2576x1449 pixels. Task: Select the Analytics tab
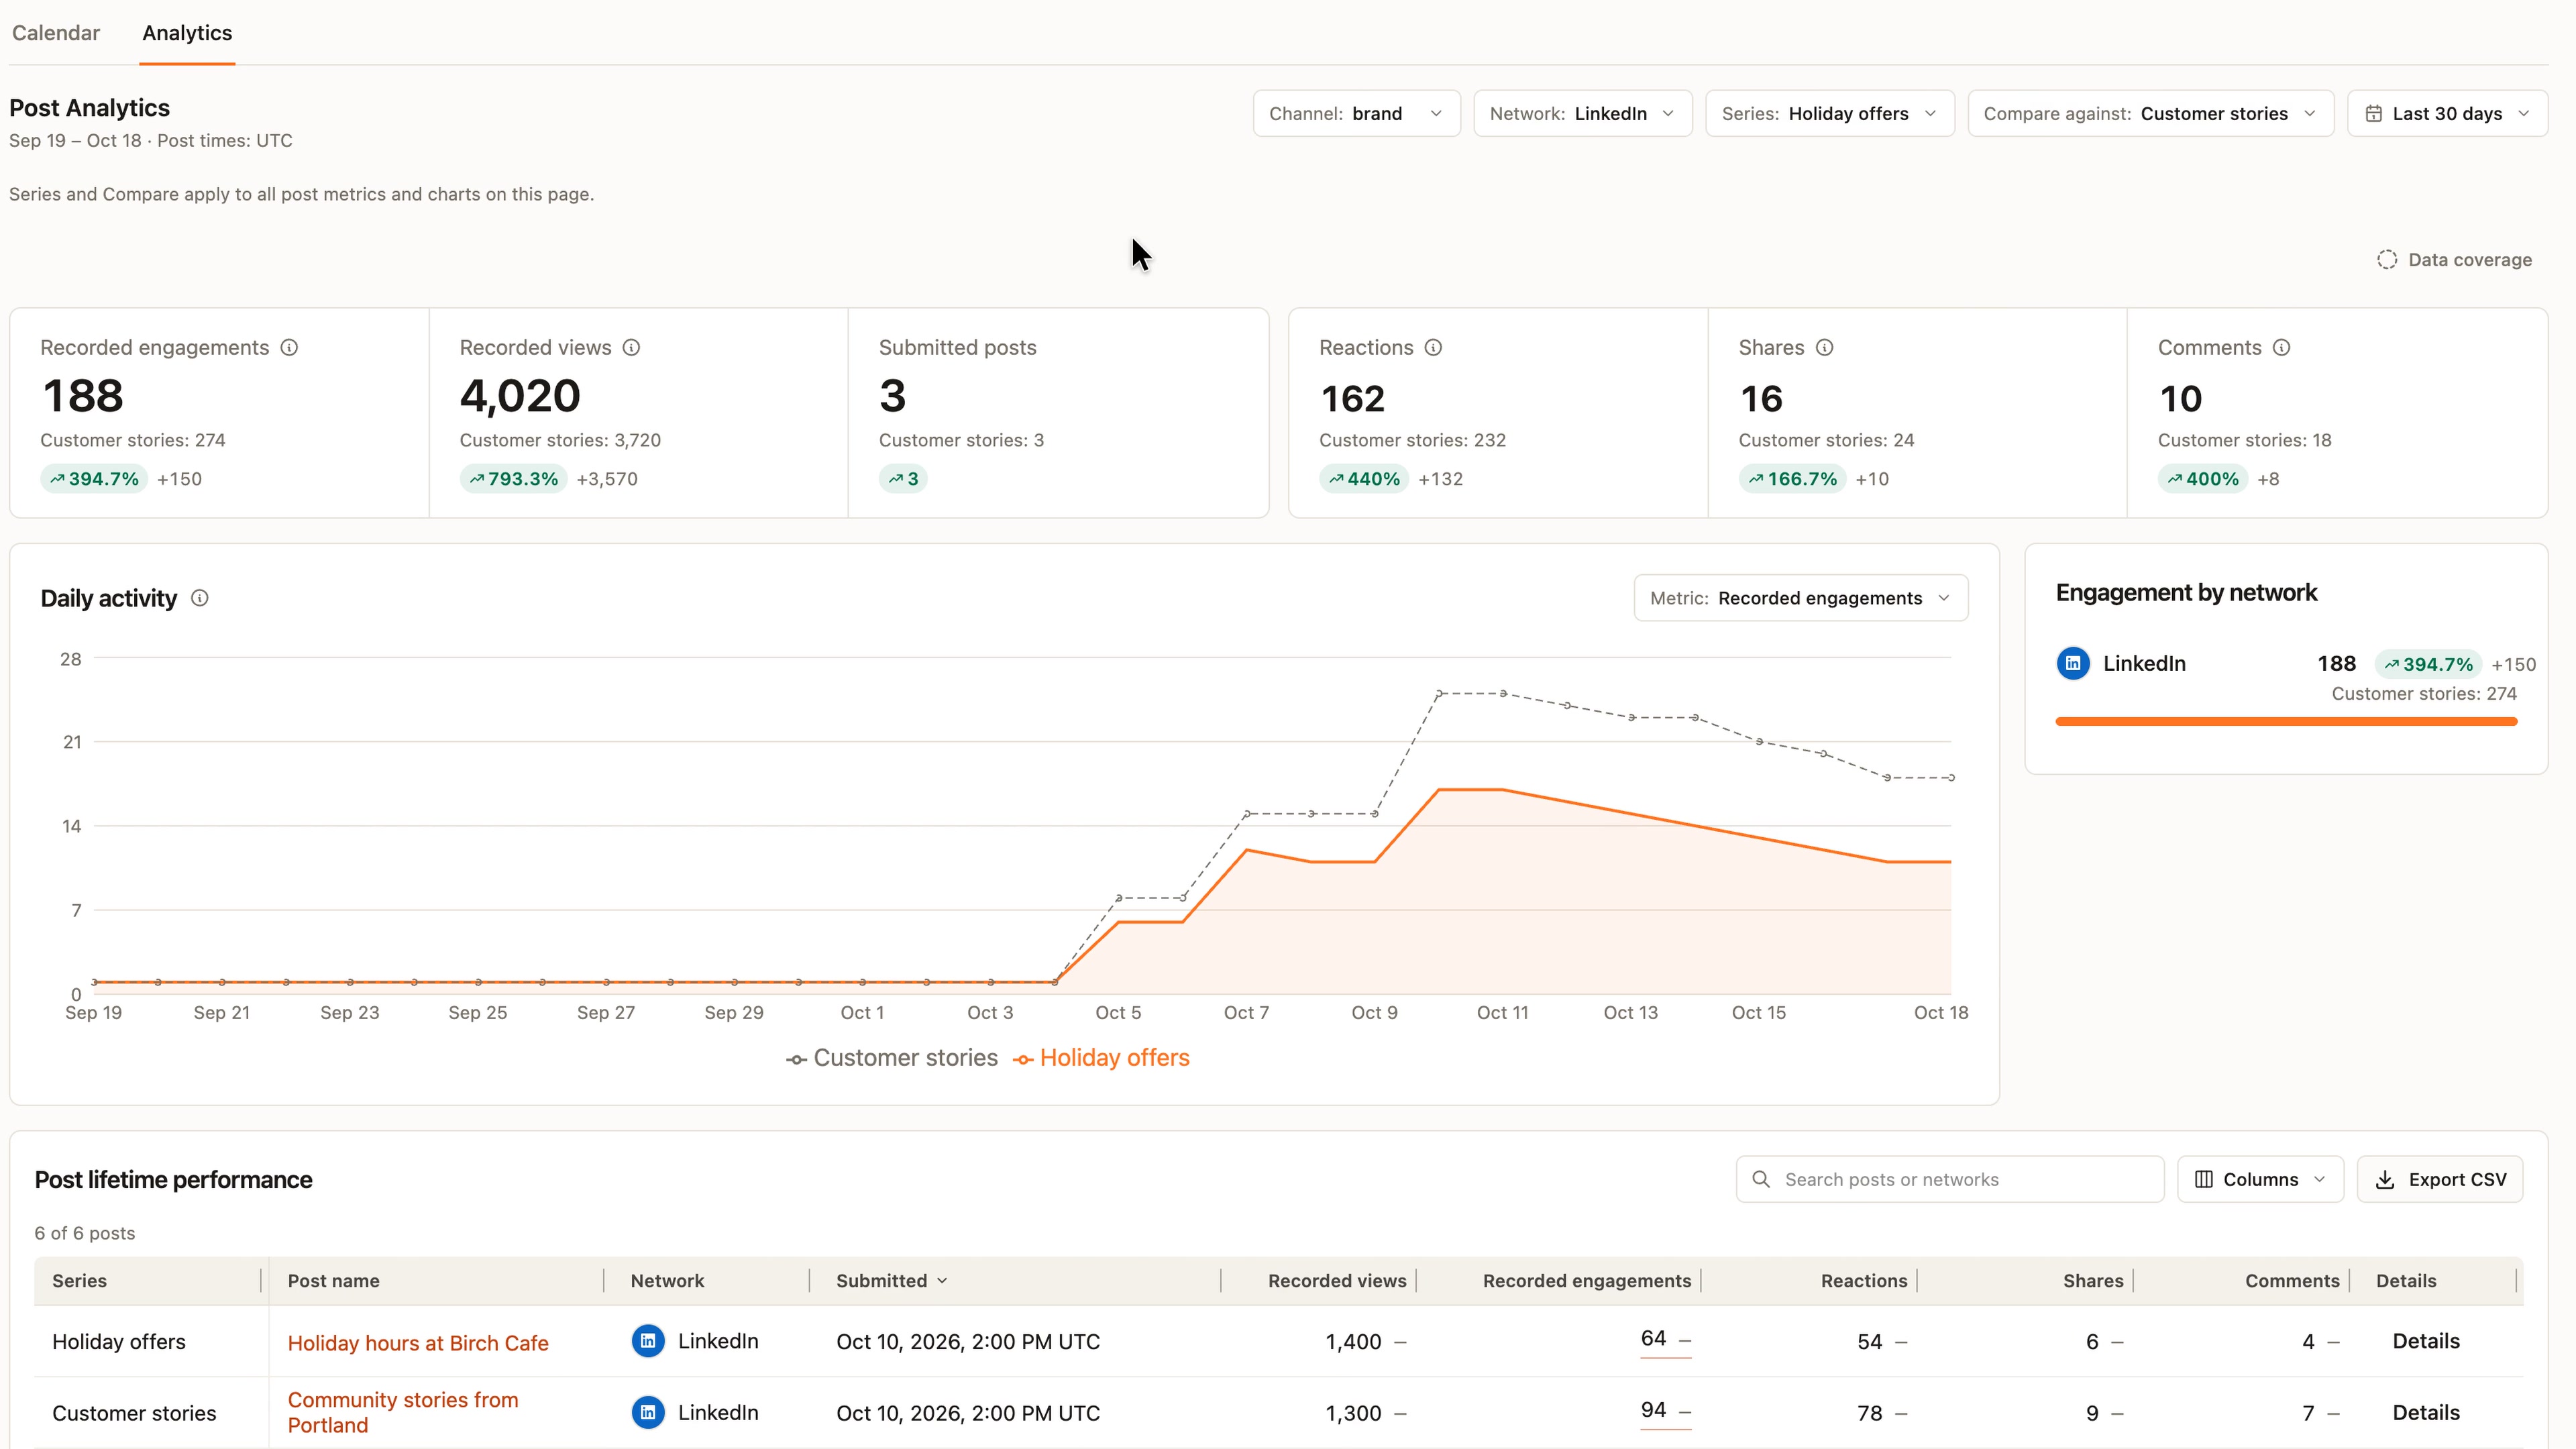187,33
